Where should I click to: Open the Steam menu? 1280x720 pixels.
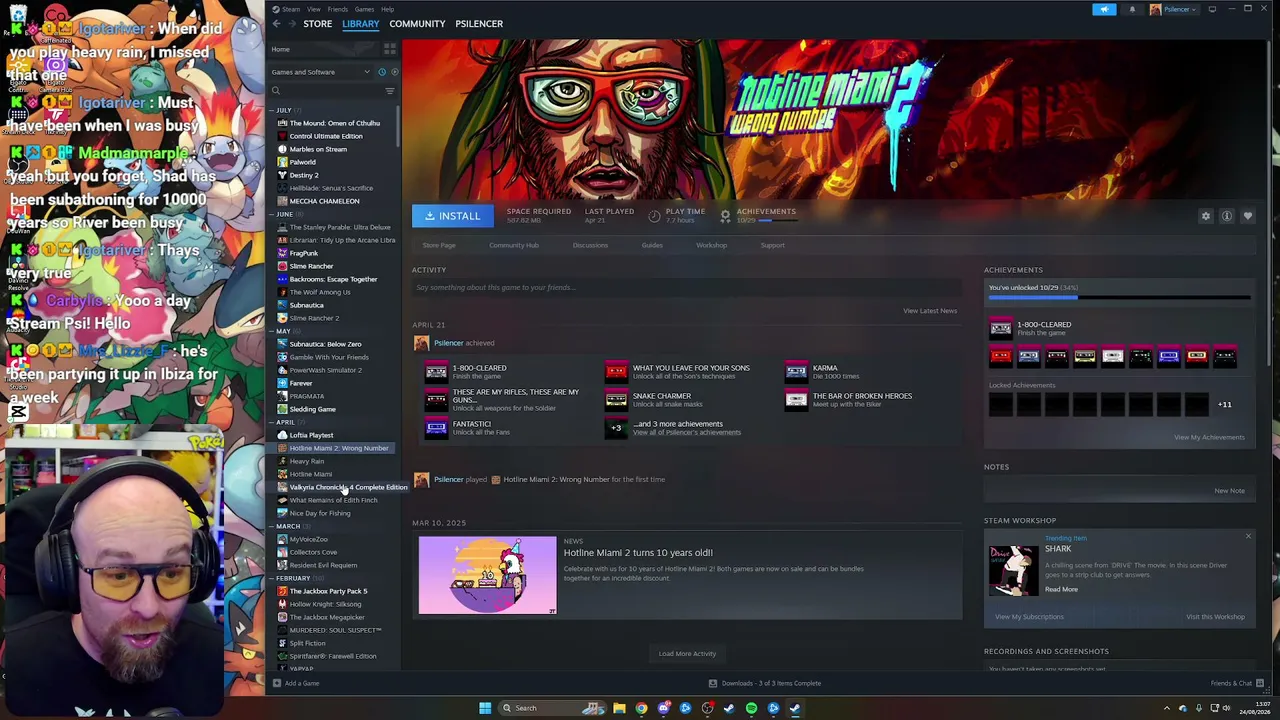[x=290, y=9]
